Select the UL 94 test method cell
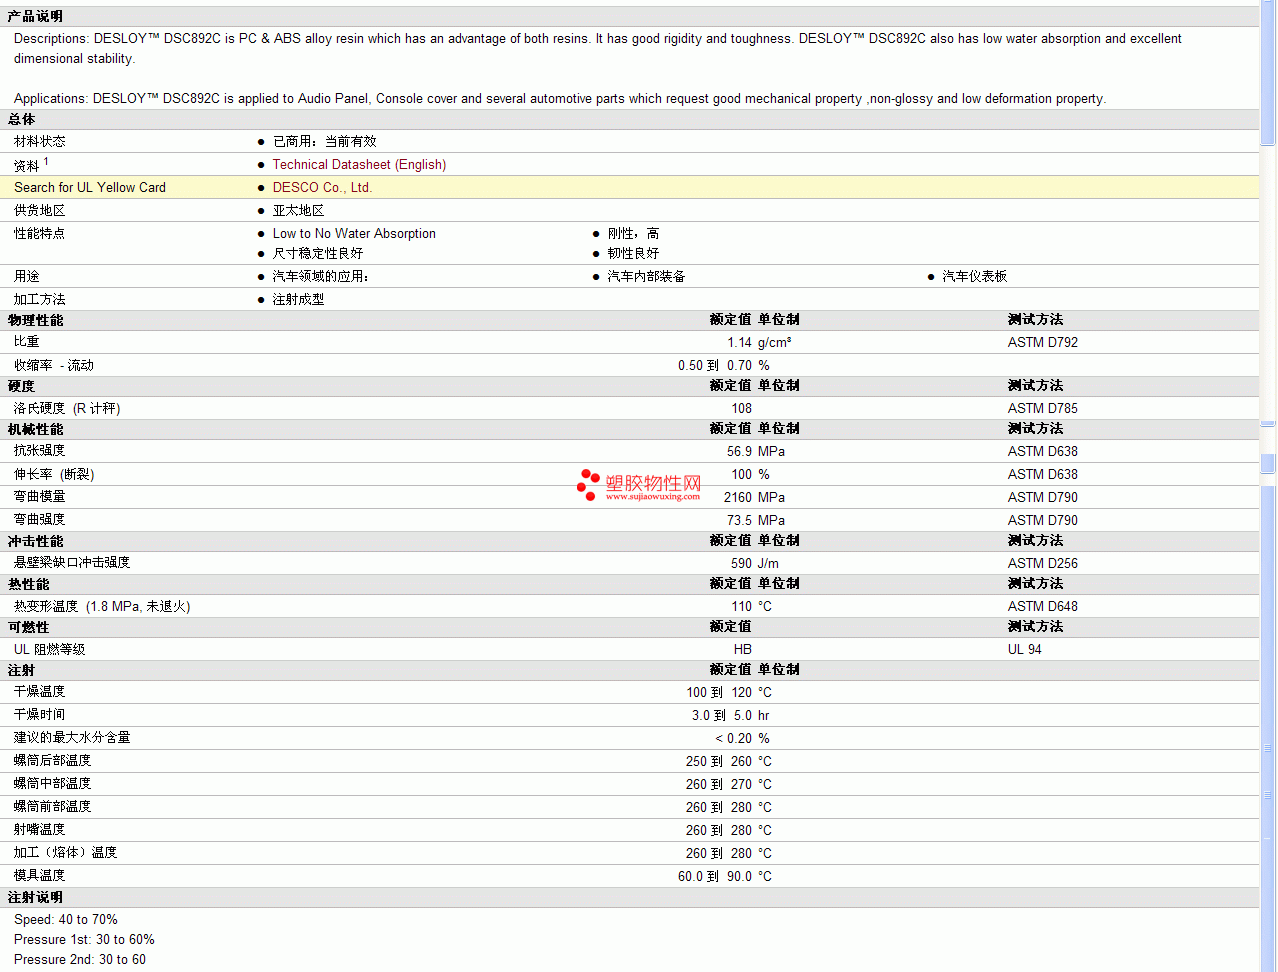 pos(1025,650)
